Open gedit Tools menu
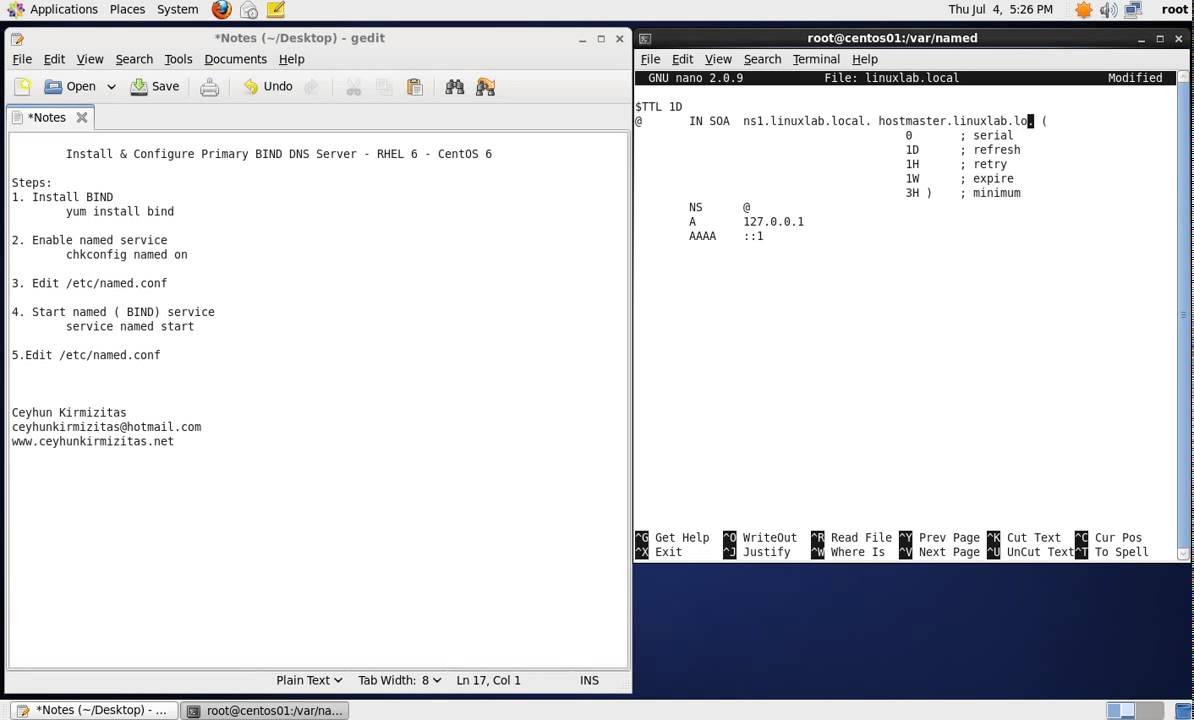Image resolution: width=1194 pixels, height=720 pixels. (178, 59)
